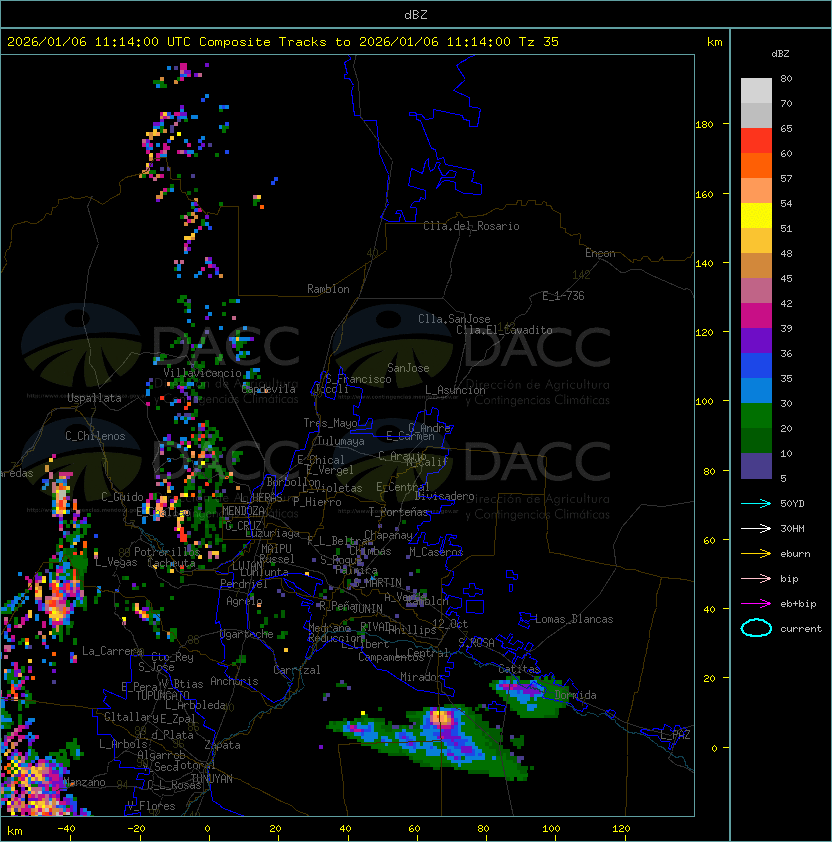Click the Villavicencio map label

(x=202, y=373)
